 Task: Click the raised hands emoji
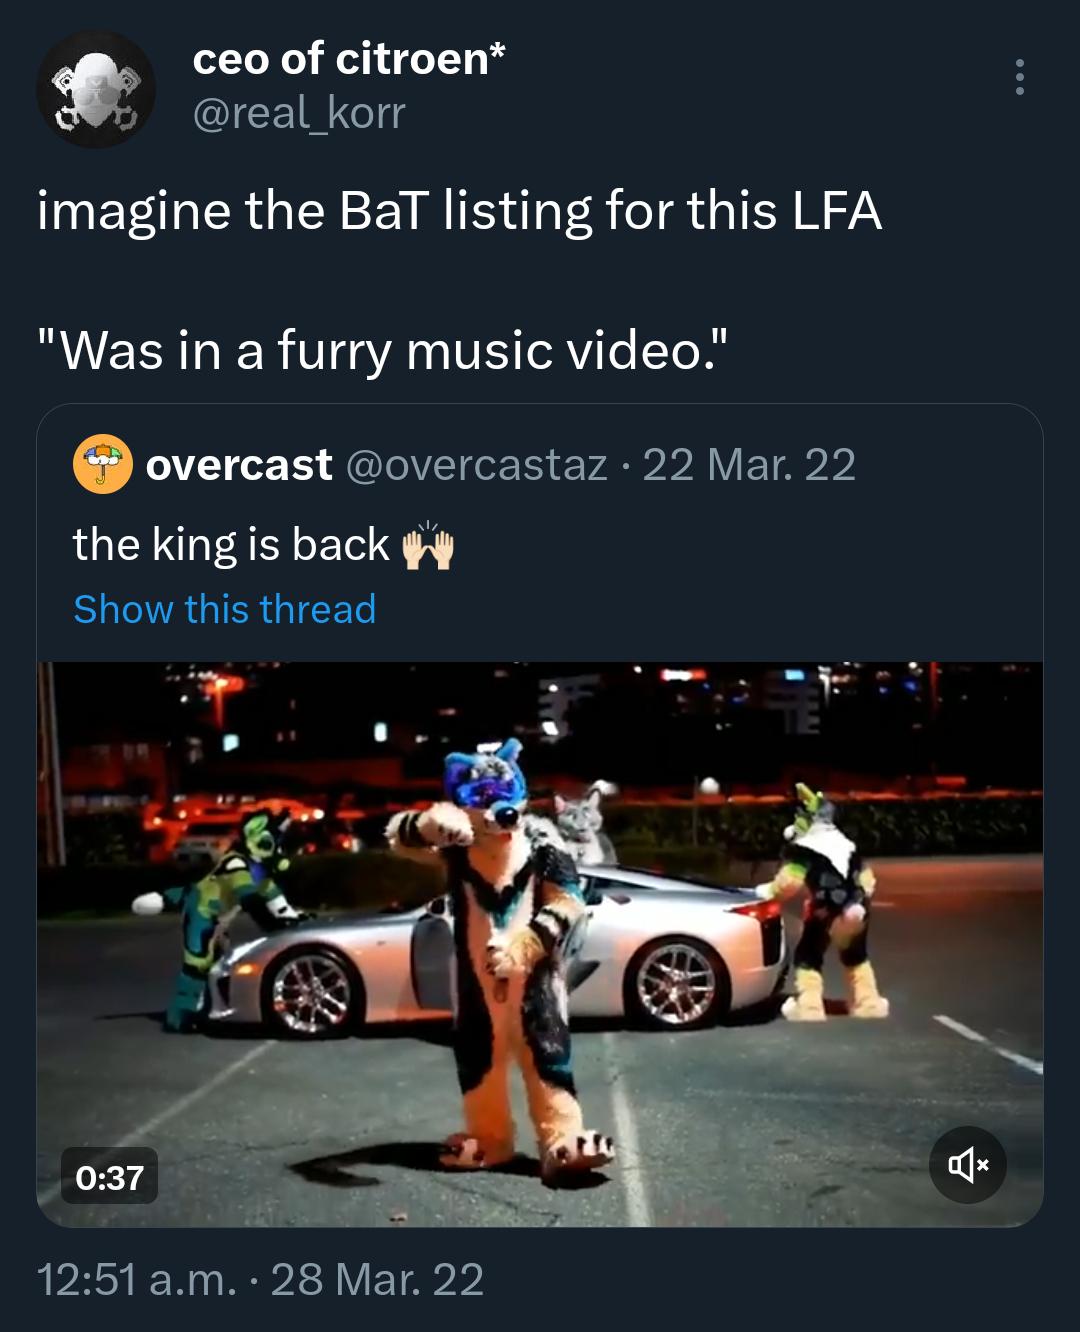[x=428, y=546]
